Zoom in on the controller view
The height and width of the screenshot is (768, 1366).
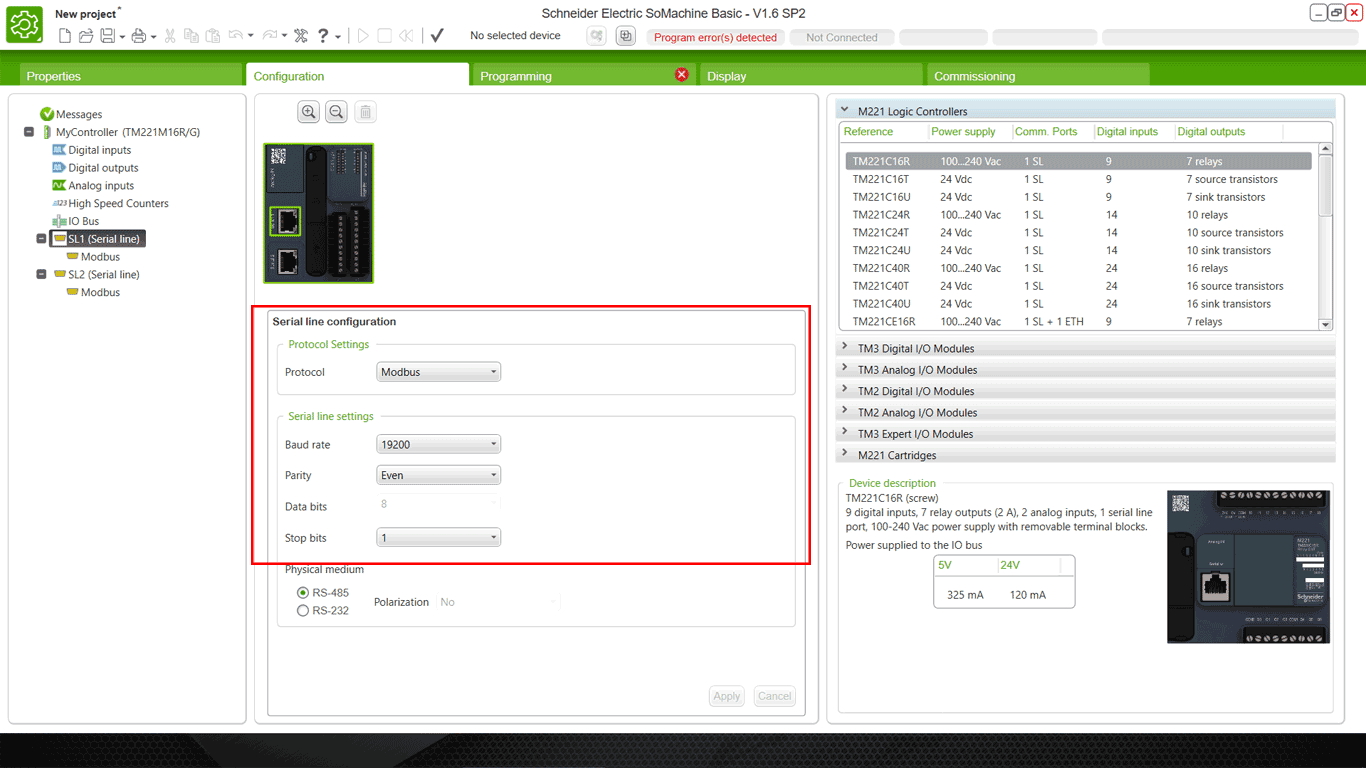click(309, 112)
